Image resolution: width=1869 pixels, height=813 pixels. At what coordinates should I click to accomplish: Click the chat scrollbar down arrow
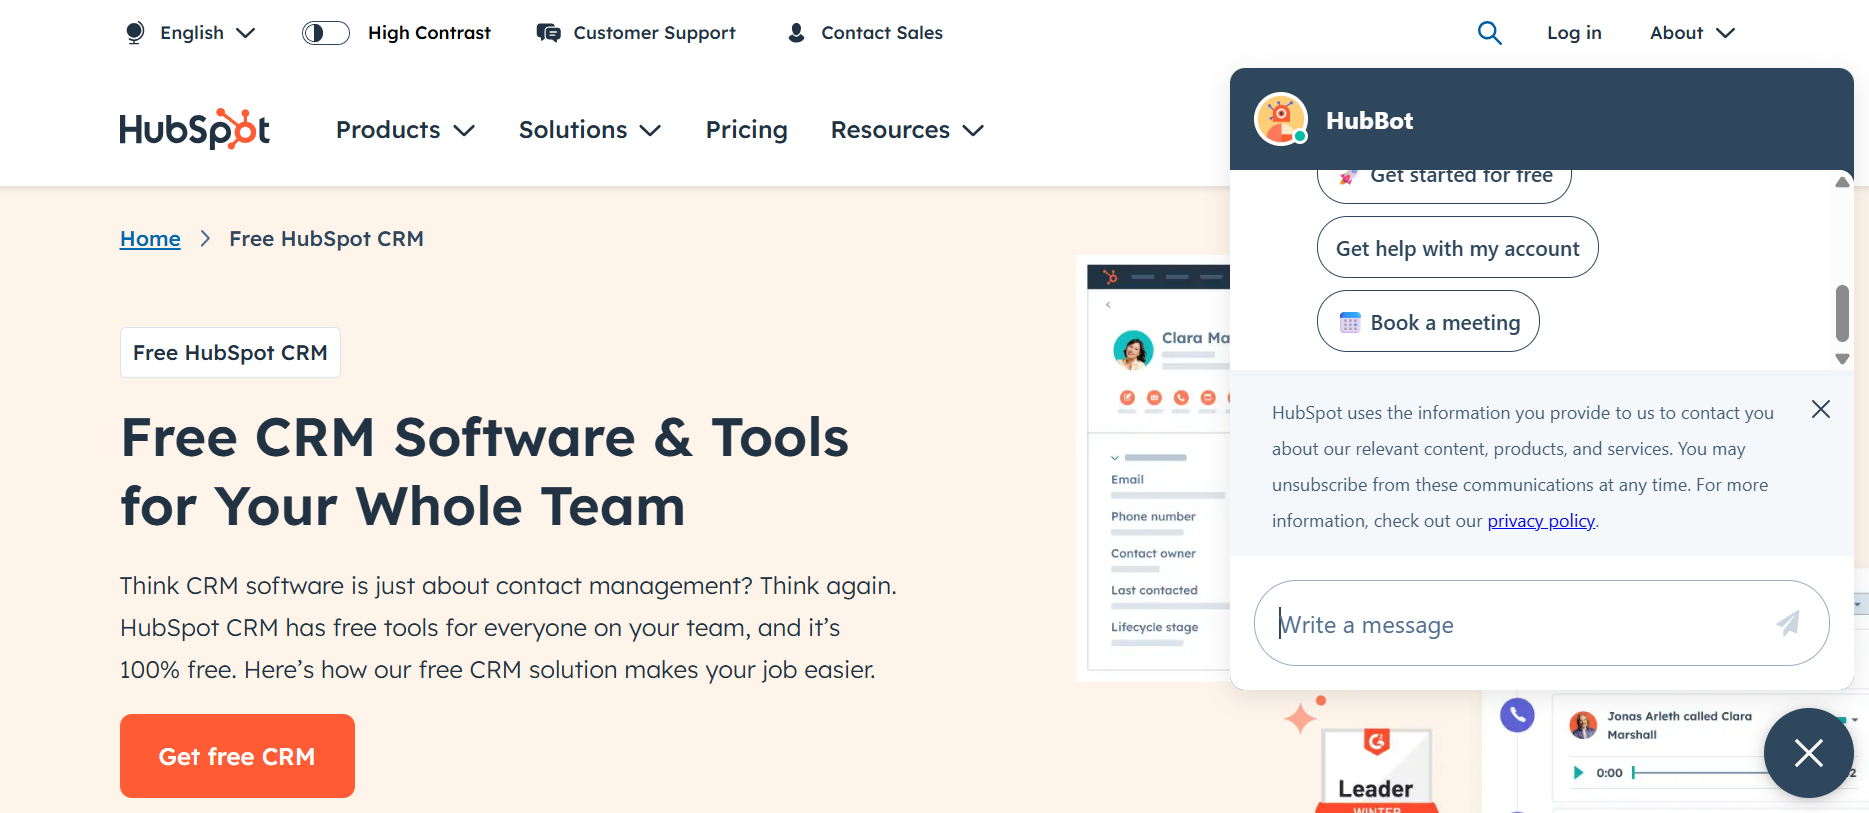[1842, 358]
